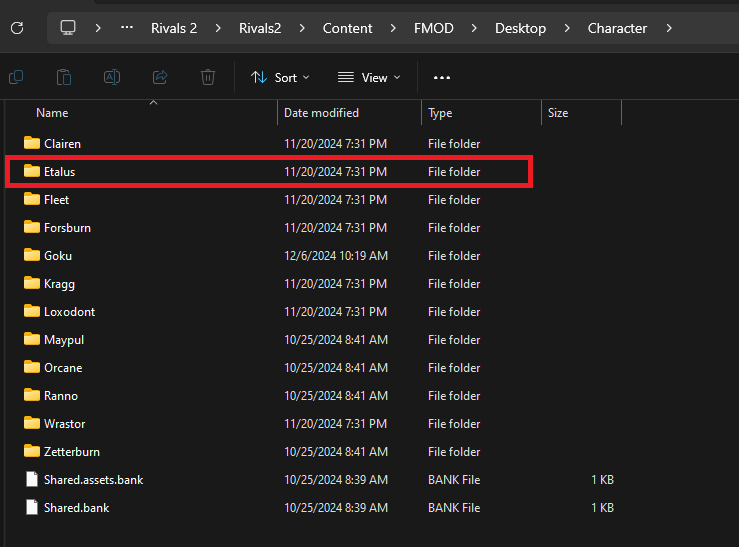The image size is (739, 547).
Task: Expand chevron after FMOD breadcrumb
Action: 474,28
